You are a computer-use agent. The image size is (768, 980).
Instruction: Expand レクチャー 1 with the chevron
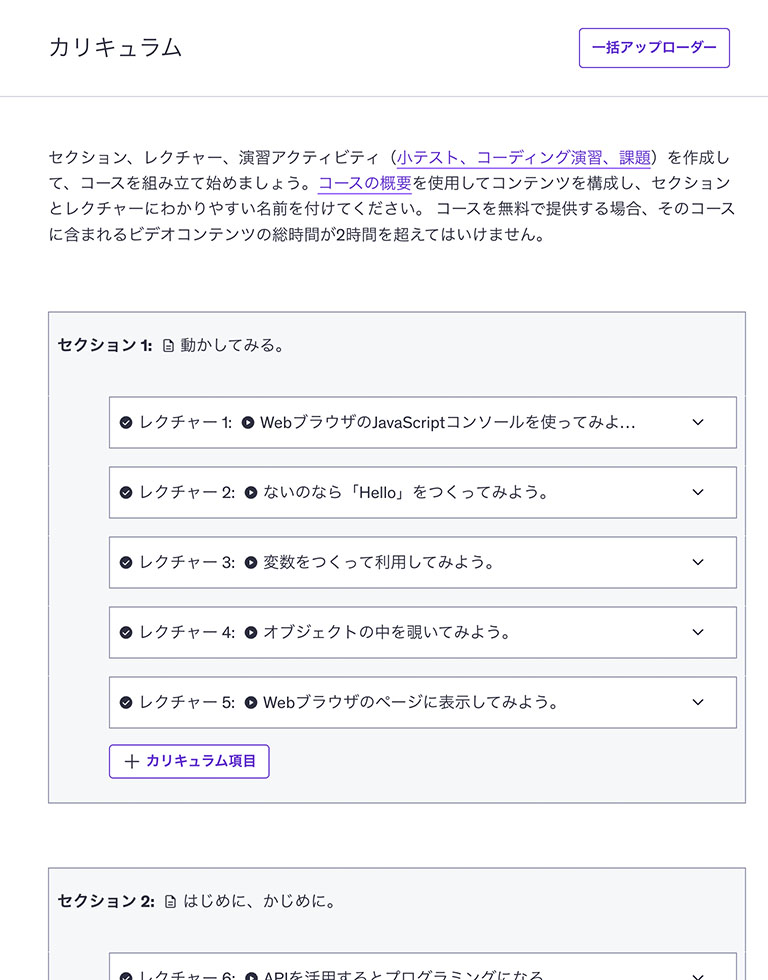point(698,422)
